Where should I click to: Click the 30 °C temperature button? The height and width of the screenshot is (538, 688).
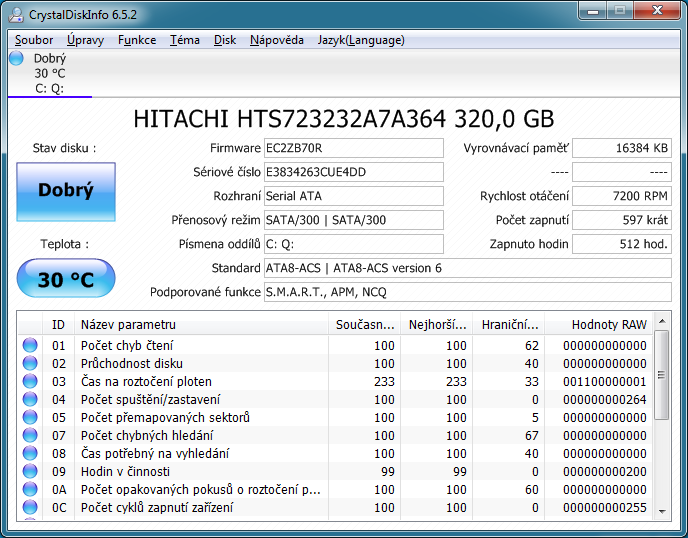pos(66,279)
